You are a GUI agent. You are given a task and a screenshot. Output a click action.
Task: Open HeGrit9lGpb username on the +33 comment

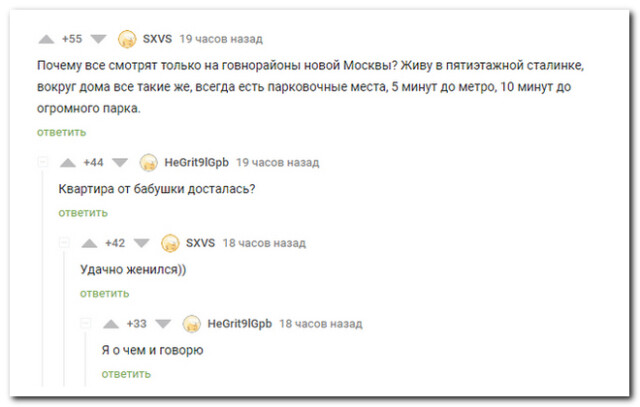pos(240,324)
